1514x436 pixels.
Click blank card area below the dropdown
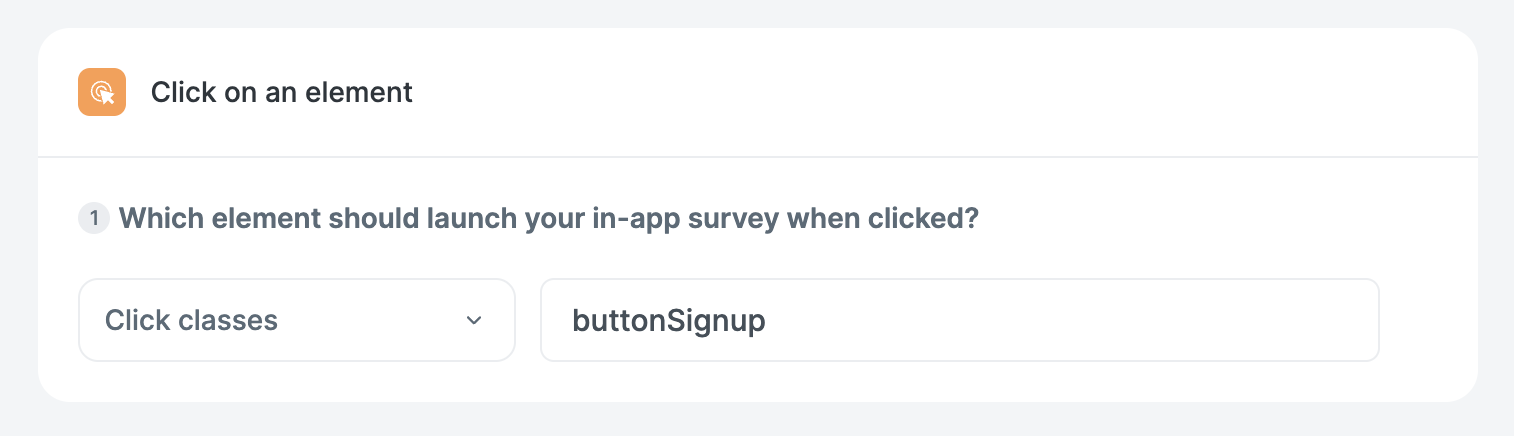click(x=297, y=382)
